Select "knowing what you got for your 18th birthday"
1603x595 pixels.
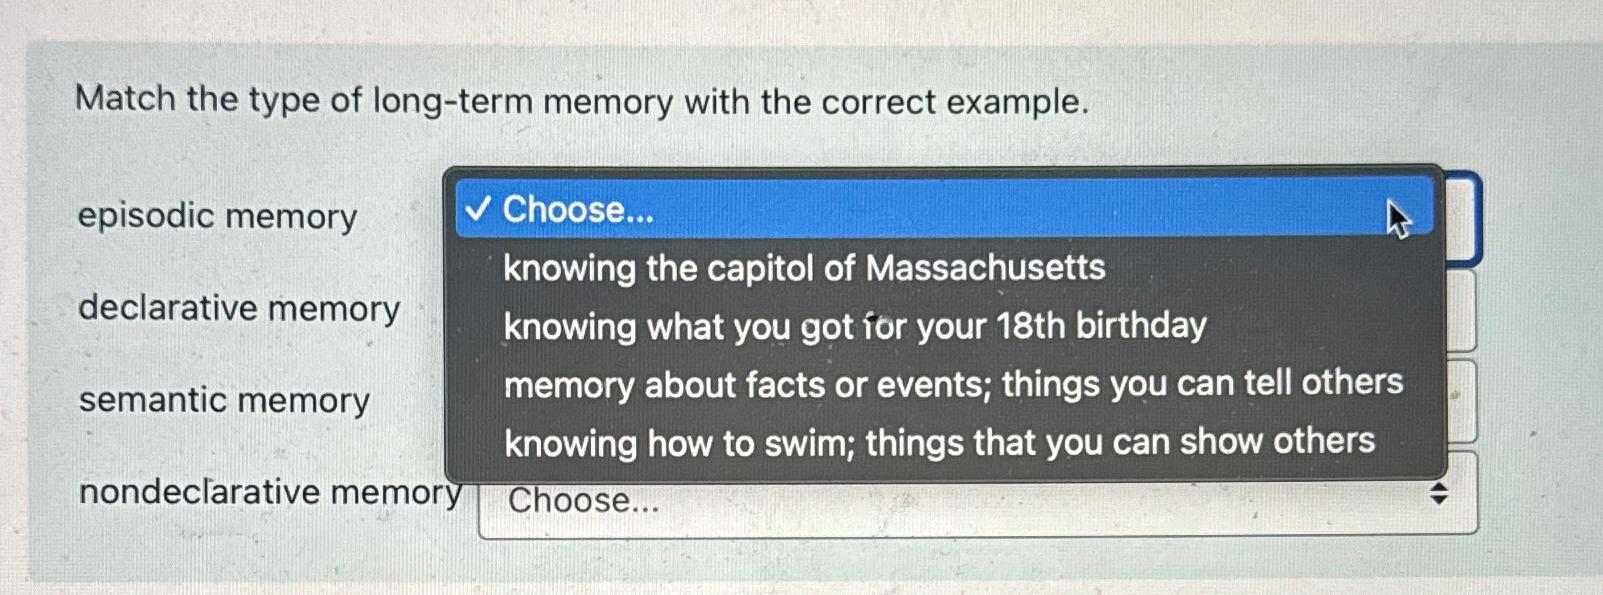[x=856, y=325]
